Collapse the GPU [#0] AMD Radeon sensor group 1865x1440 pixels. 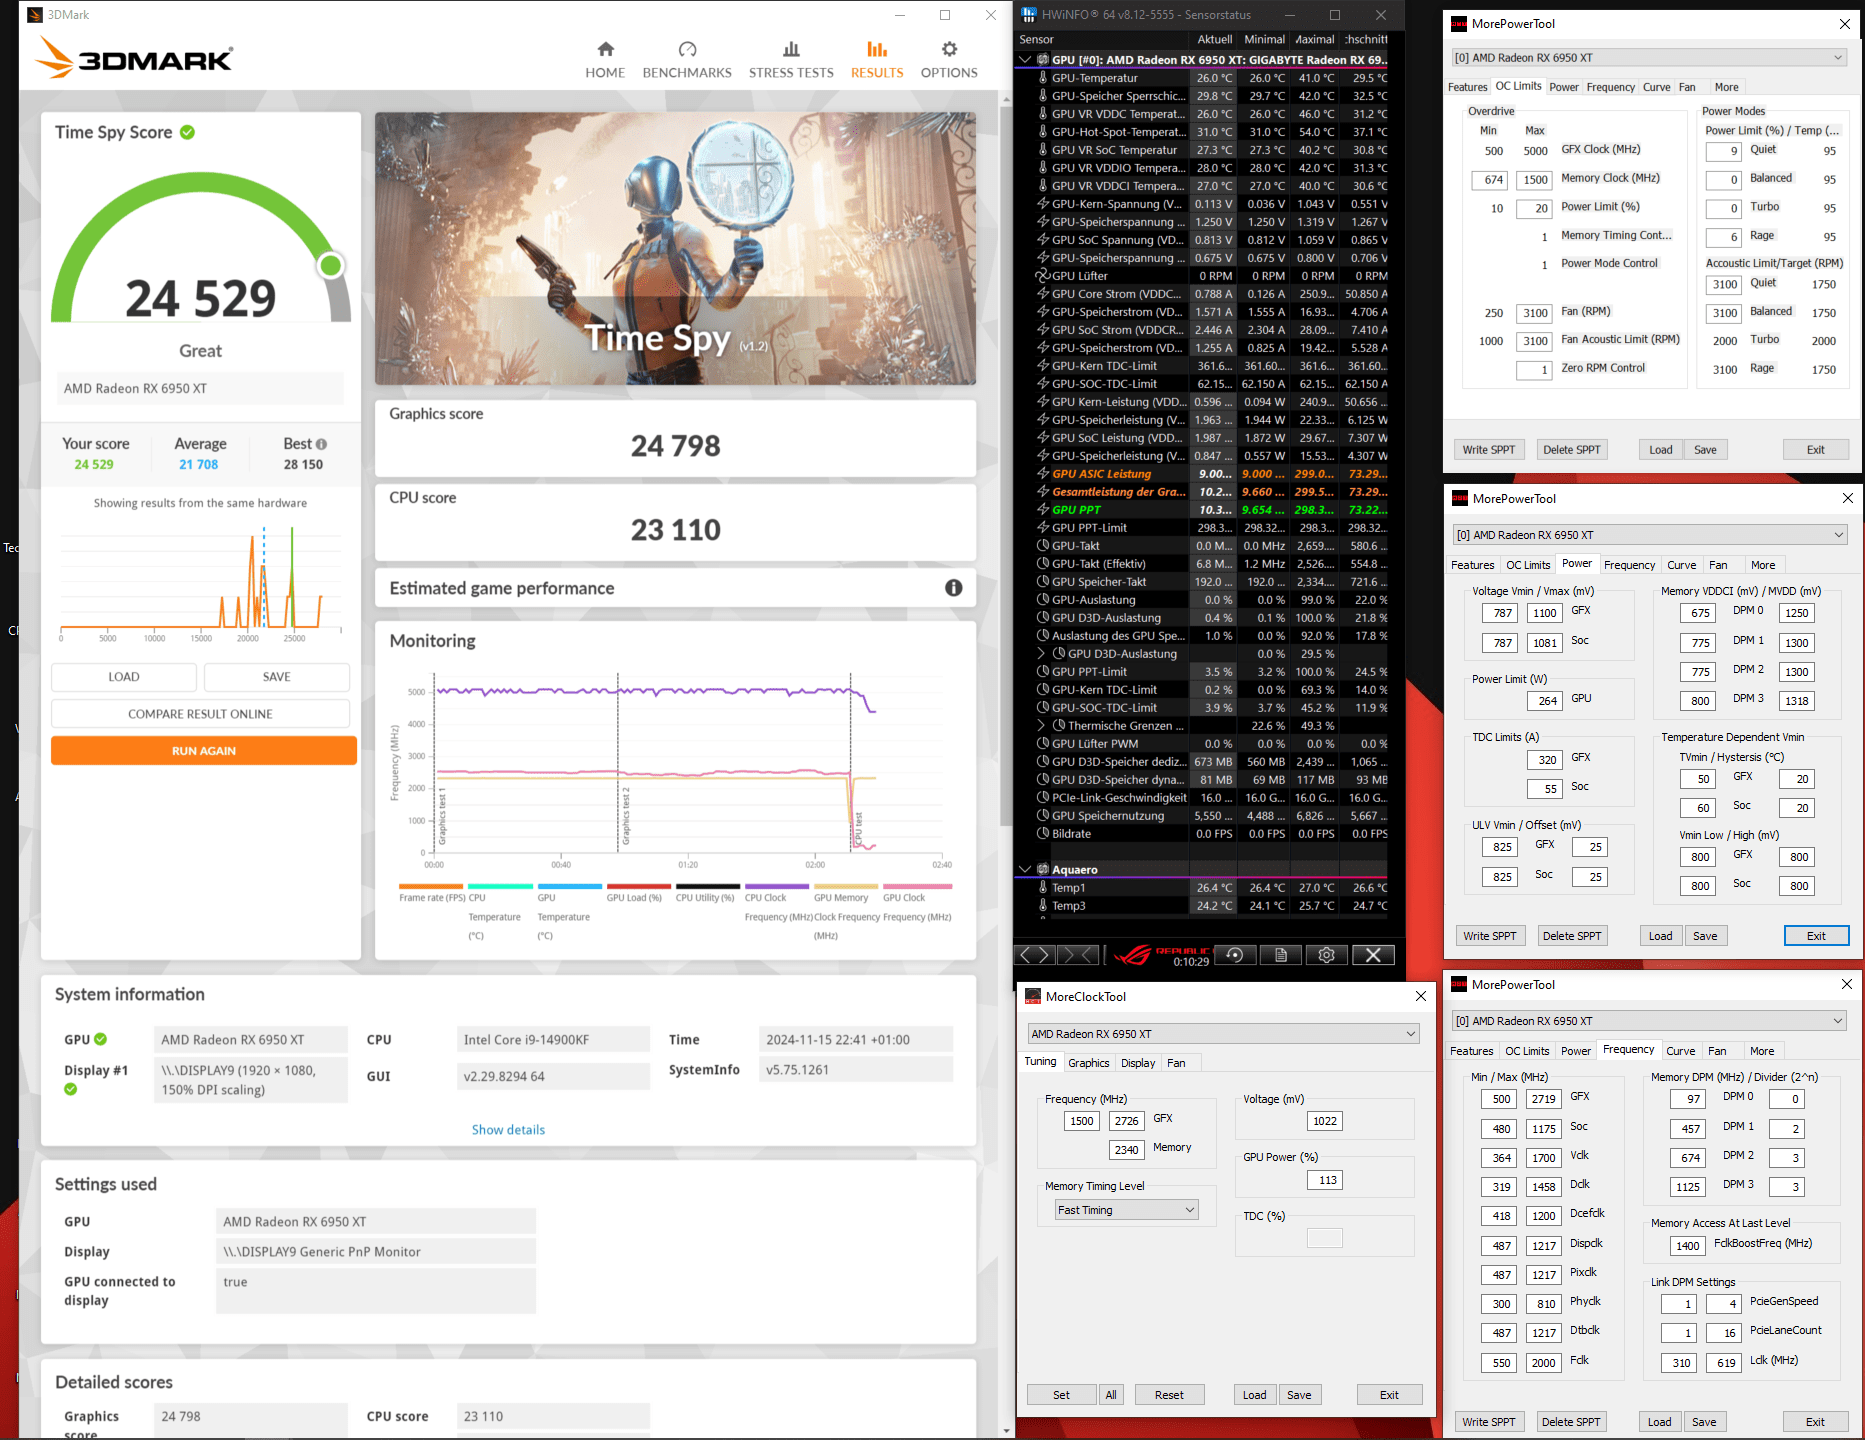pyautogui.click(x=1024, y=60)
